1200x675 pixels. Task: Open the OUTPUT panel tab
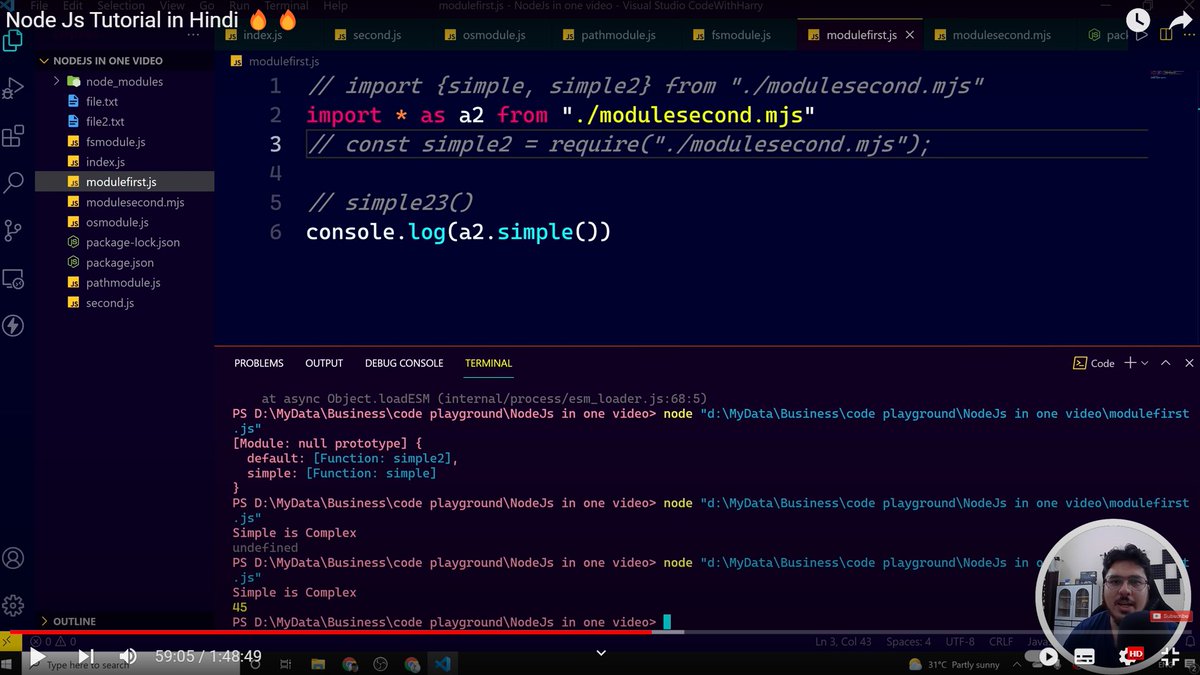tap(324, 363)
